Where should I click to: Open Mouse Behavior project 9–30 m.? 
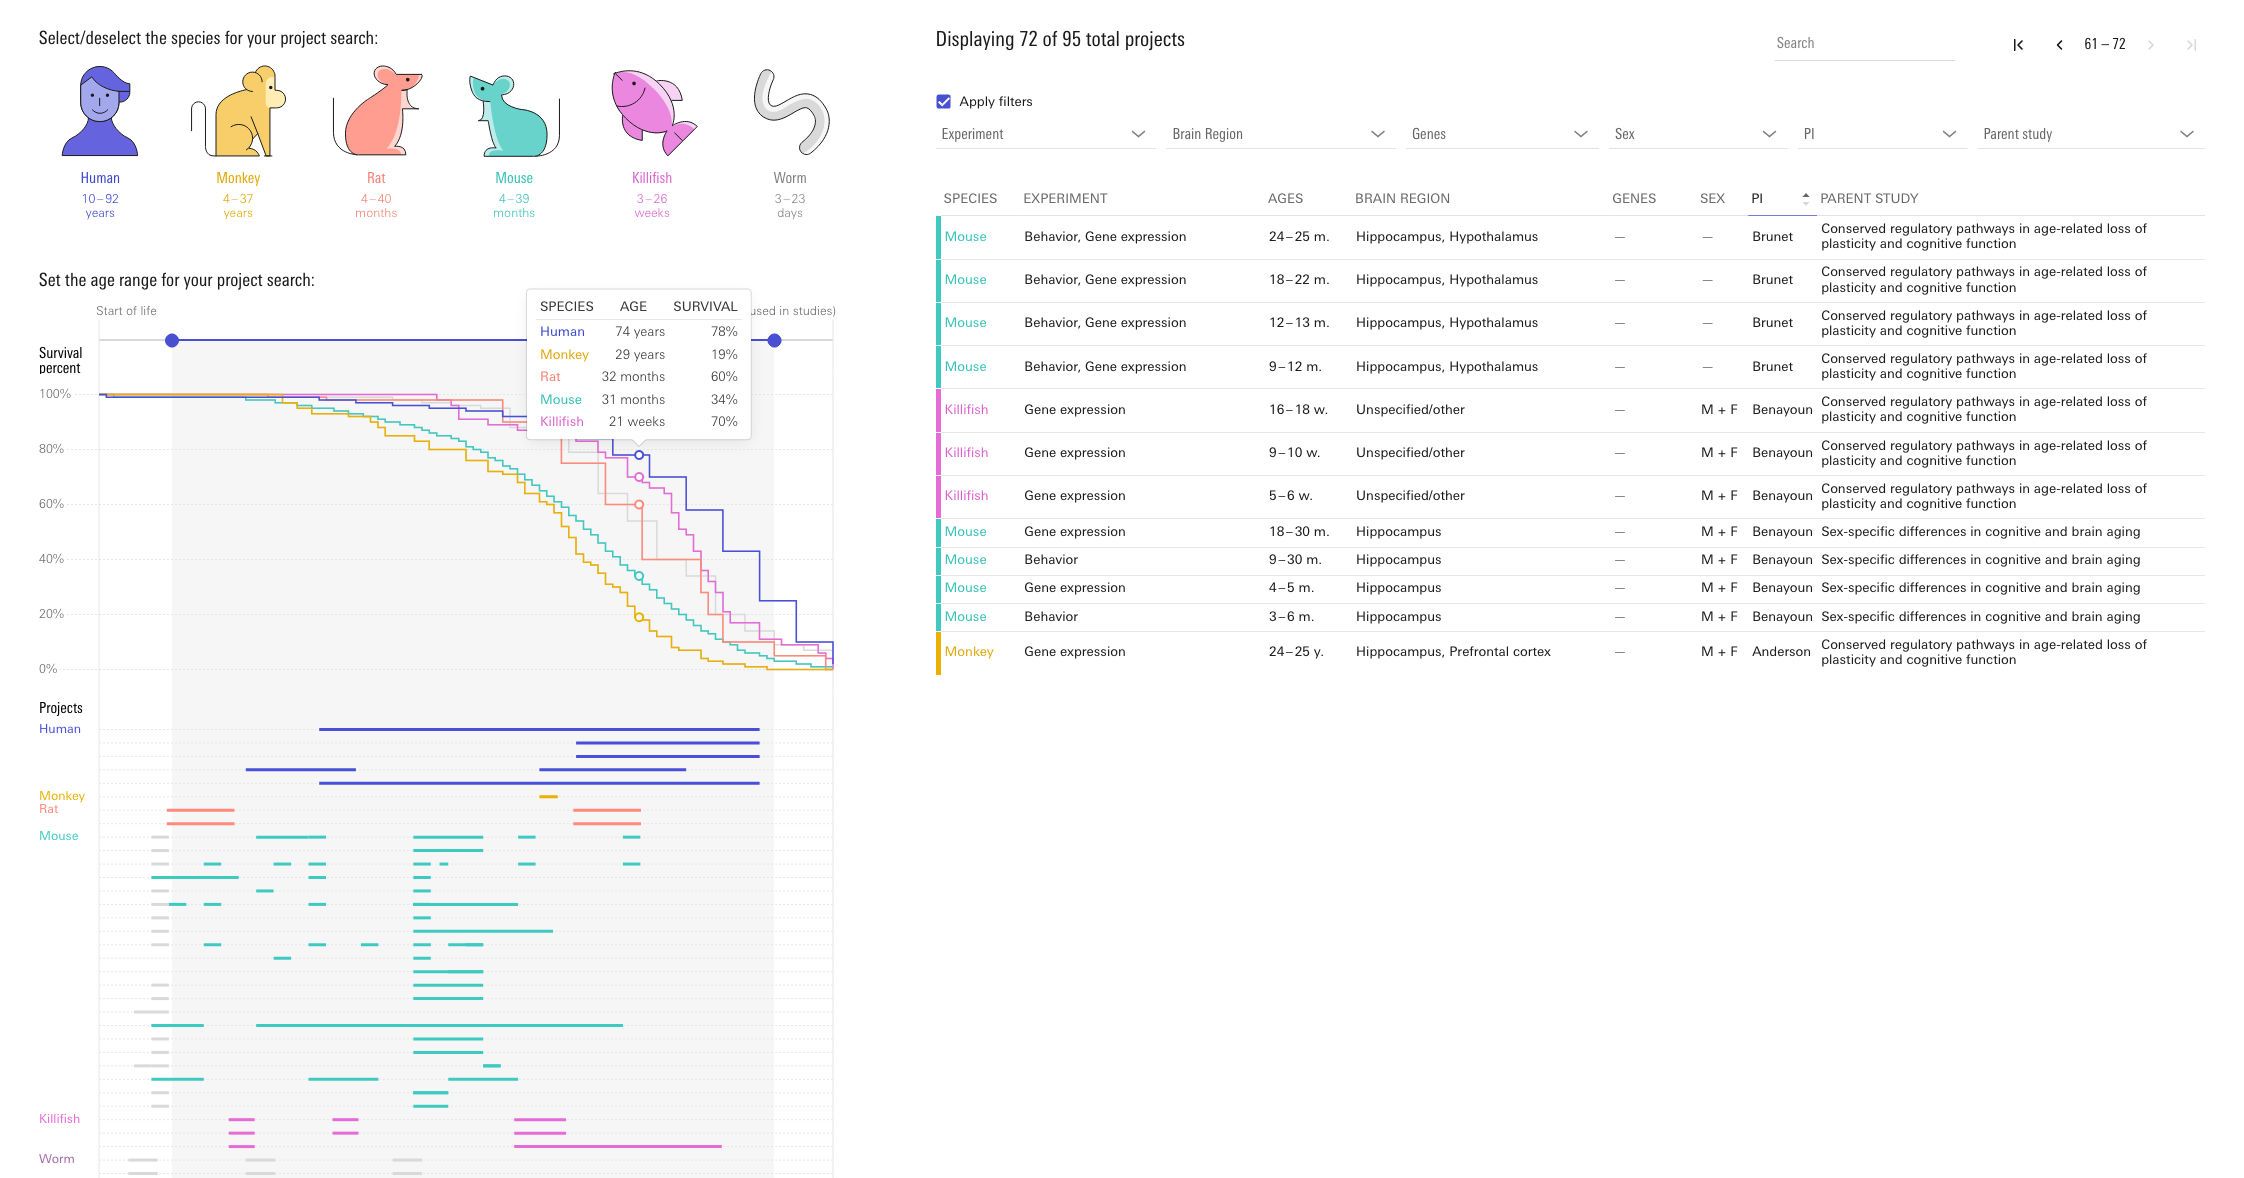tap(1570, 560)
